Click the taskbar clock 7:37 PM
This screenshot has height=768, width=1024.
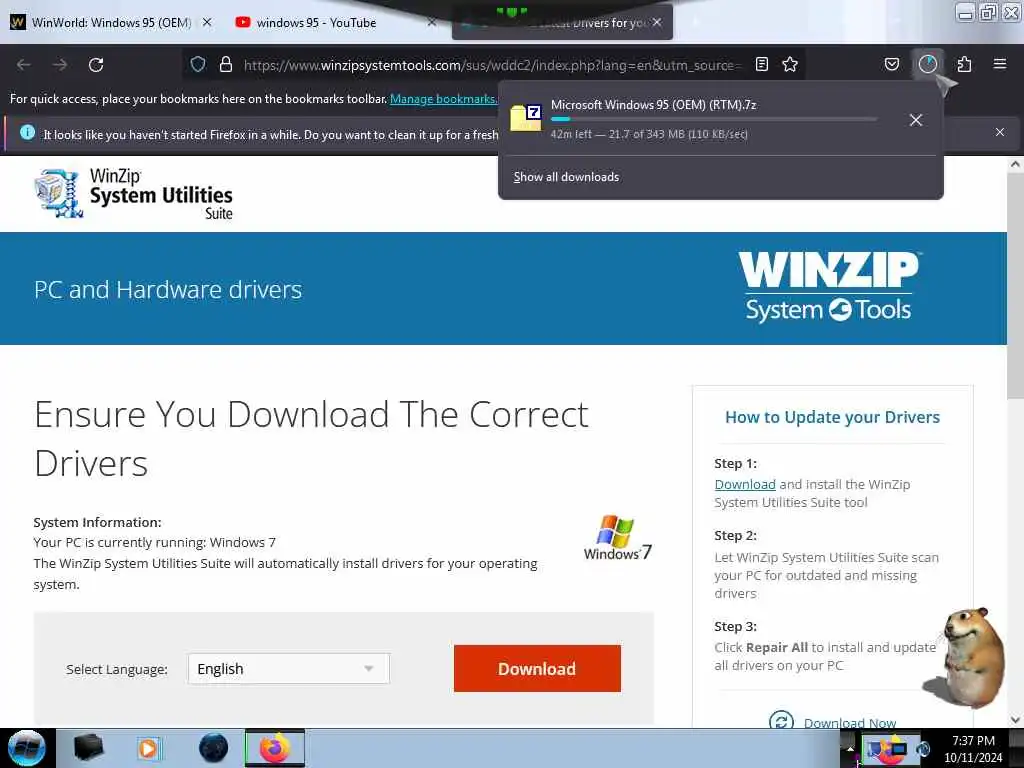(973, 748)
